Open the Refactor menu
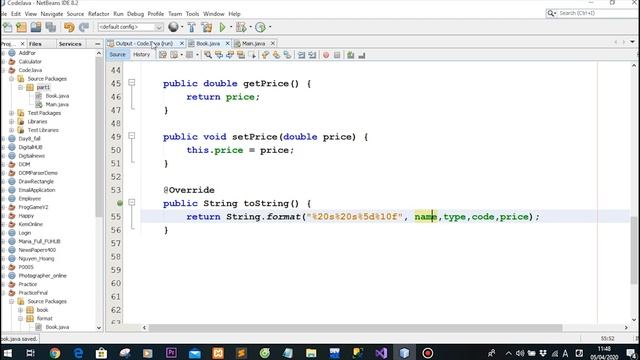Viewport: 640px width, 360px height. pyautogui.click(x=99, y=14)
